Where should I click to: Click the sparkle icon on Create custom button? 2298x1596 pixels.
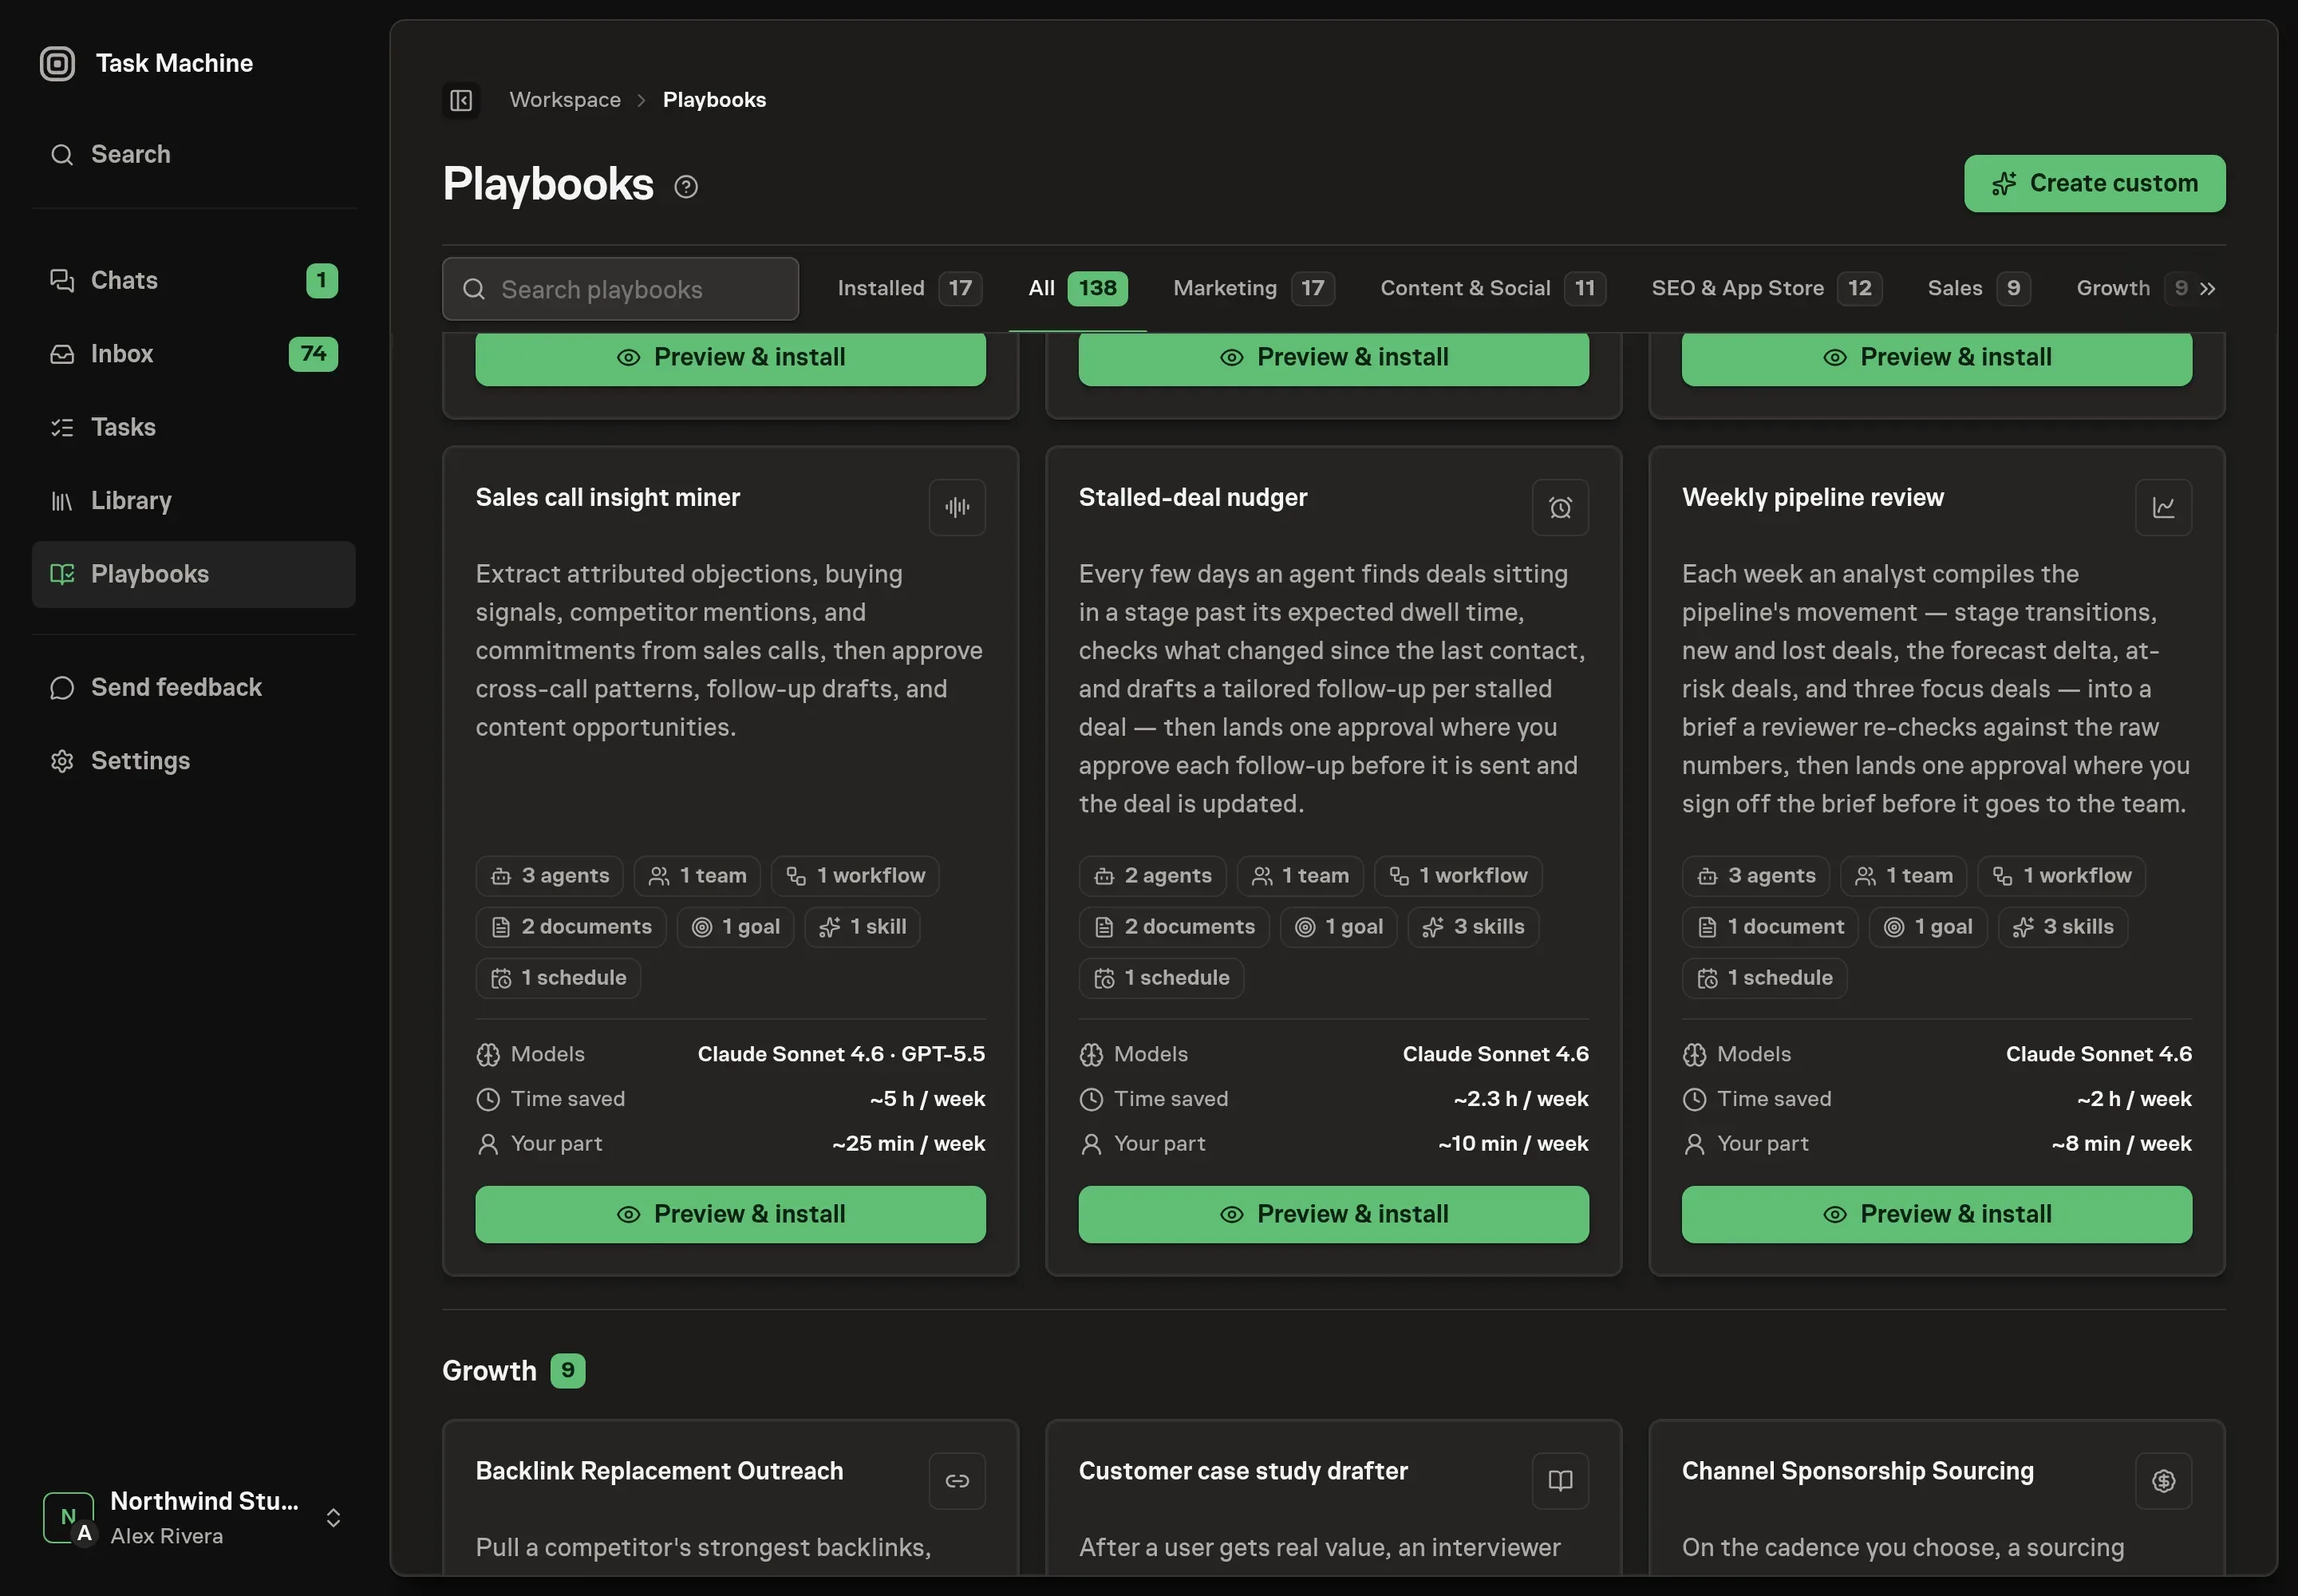(x=2004, y=184)
